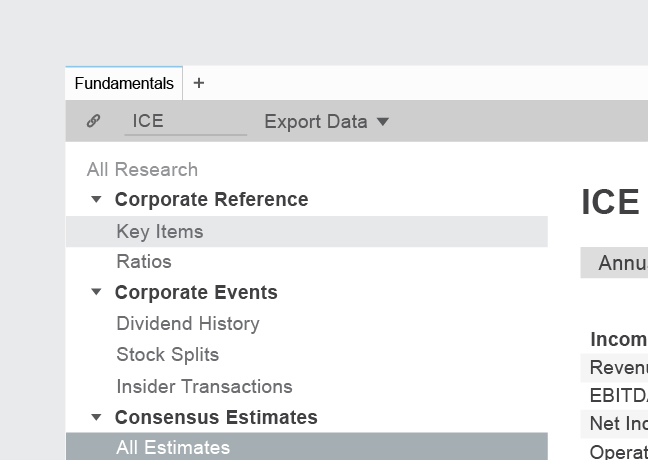Click the Net Income row label
This screenshot has width=648, height=460.
[618, 424]
